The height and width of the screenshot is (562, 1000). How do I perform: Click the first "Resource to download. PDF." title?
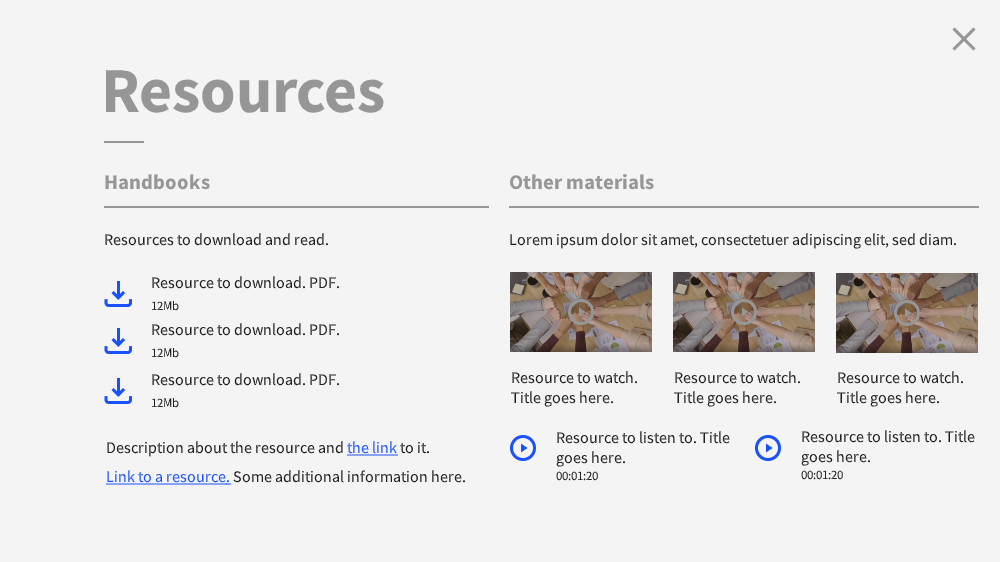(246, 283)
